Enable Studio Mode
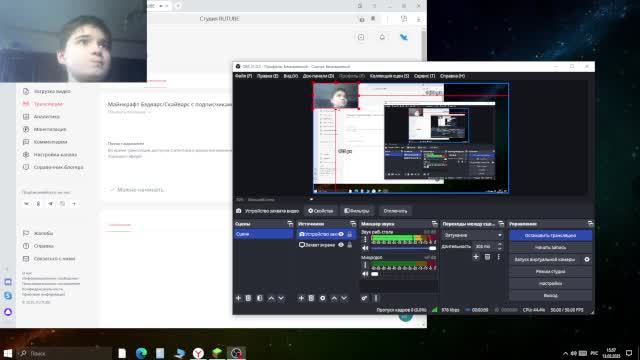The height and width of the screenshot is (360, 640). pyautogui.click(x=550, y=271)
